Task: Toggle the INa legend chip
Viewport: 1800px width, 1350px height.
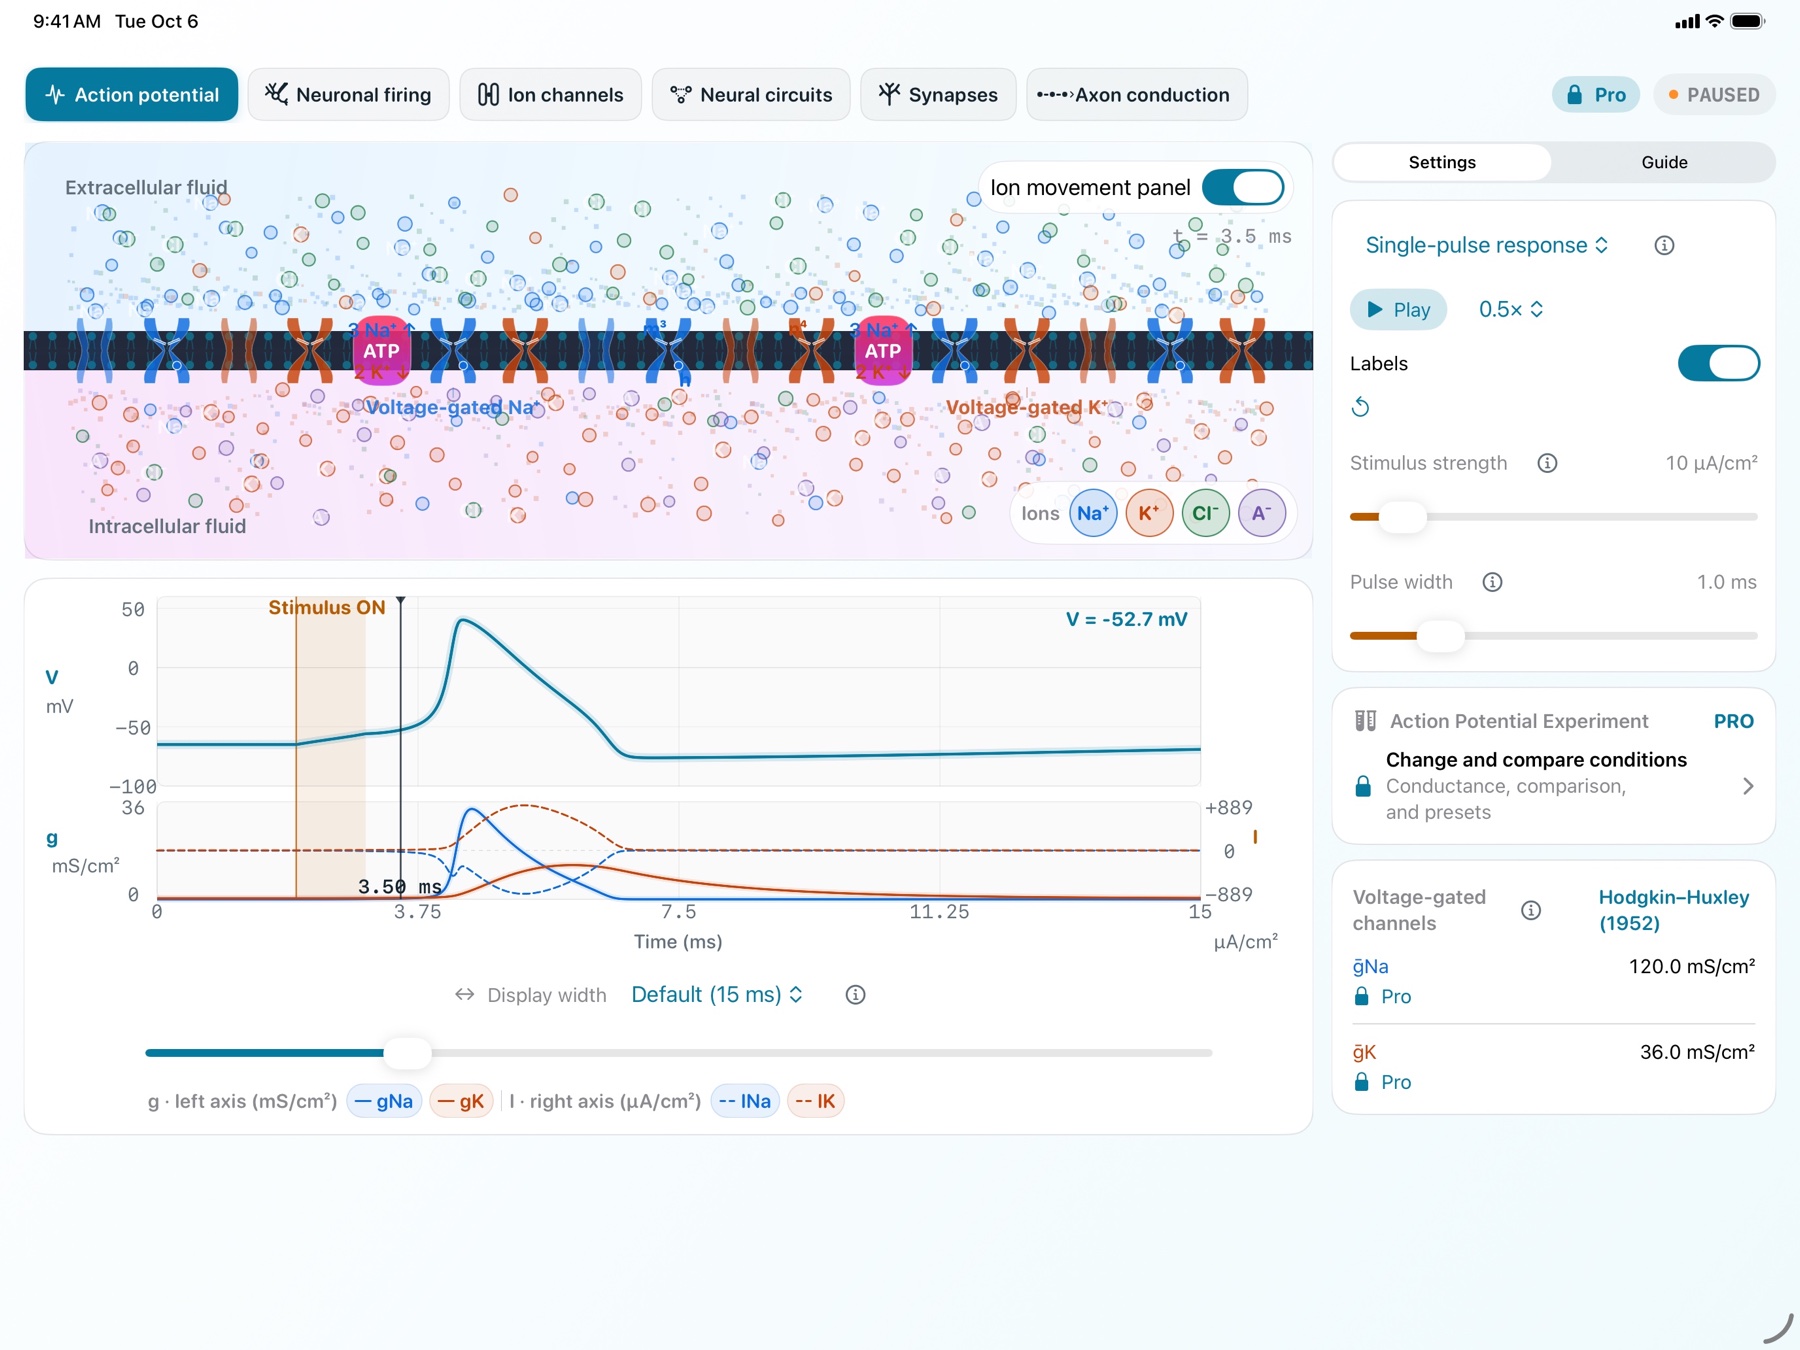Action: pos(745,1101)
